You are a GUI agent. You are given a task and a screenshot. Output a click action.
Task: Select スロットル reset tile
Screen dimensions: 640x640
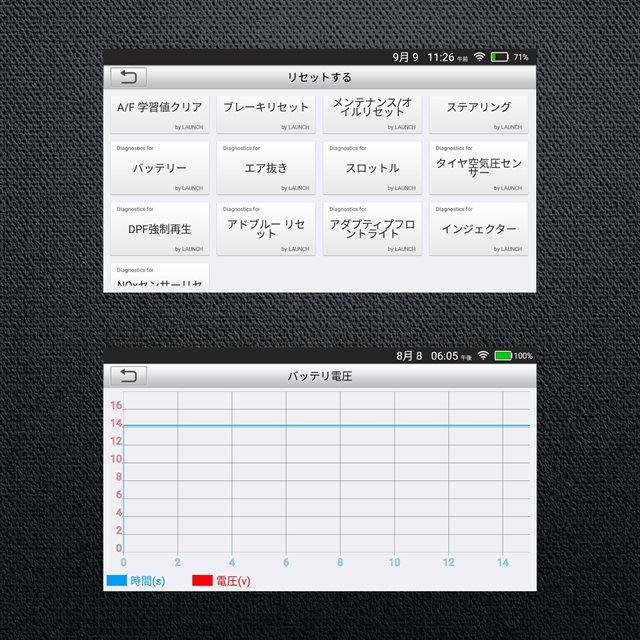click(x=372, y=168)
